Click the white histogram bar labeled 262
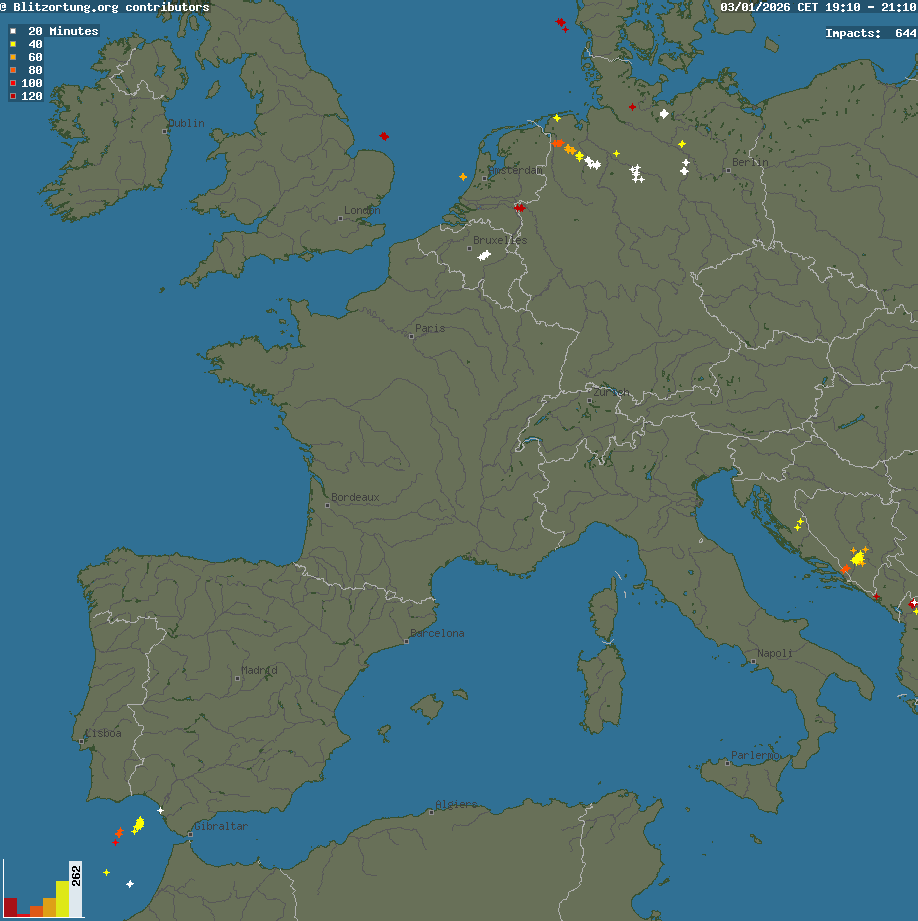918x921 pixels. click(x=76, y=889)
